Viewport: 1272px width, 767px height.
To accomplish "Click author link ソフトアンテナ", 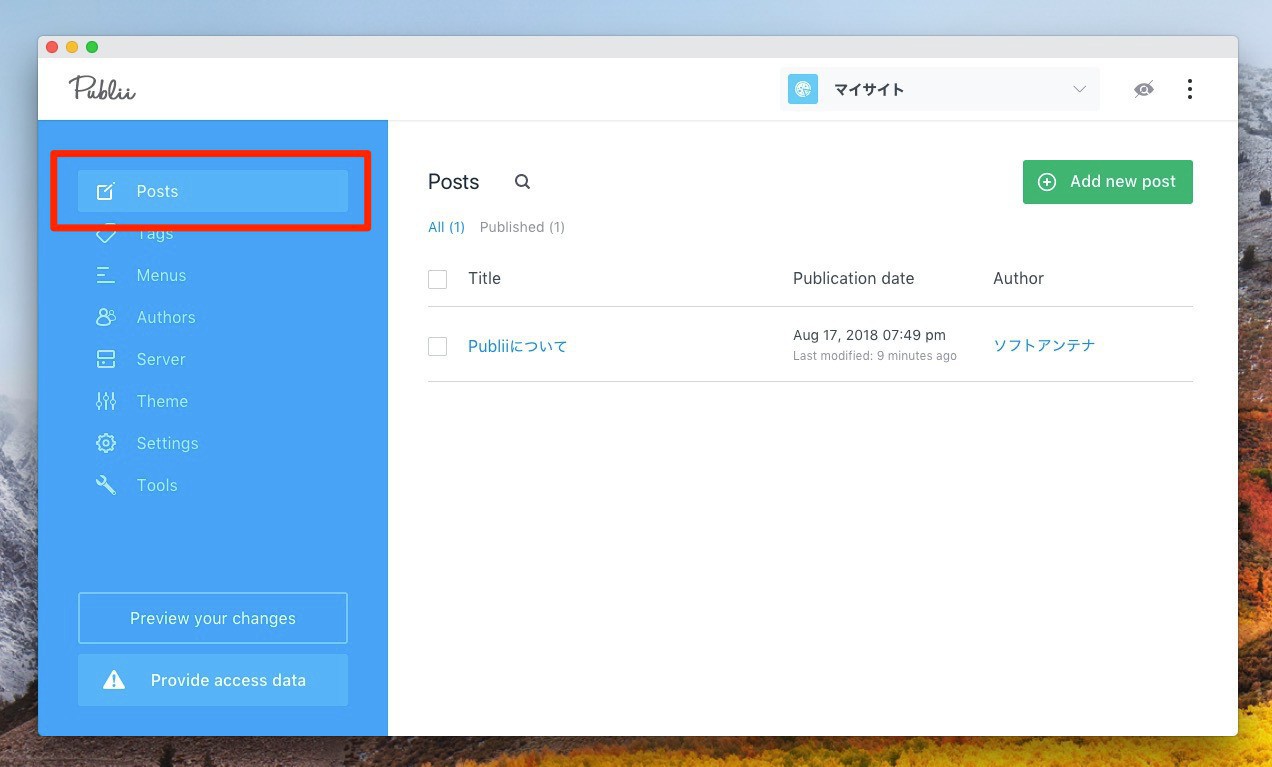I will click(1044, 345).
